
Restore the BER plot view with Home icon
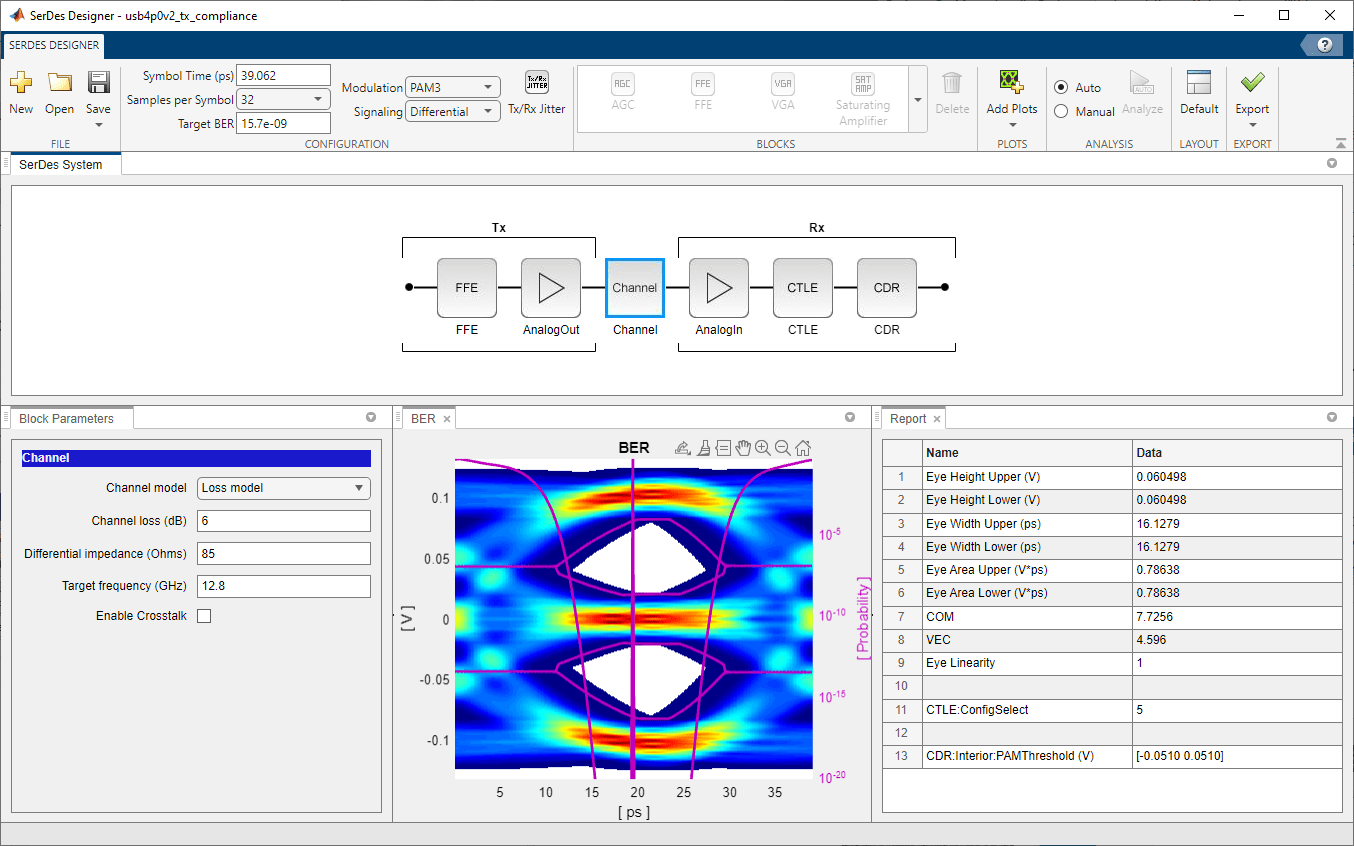803,448
